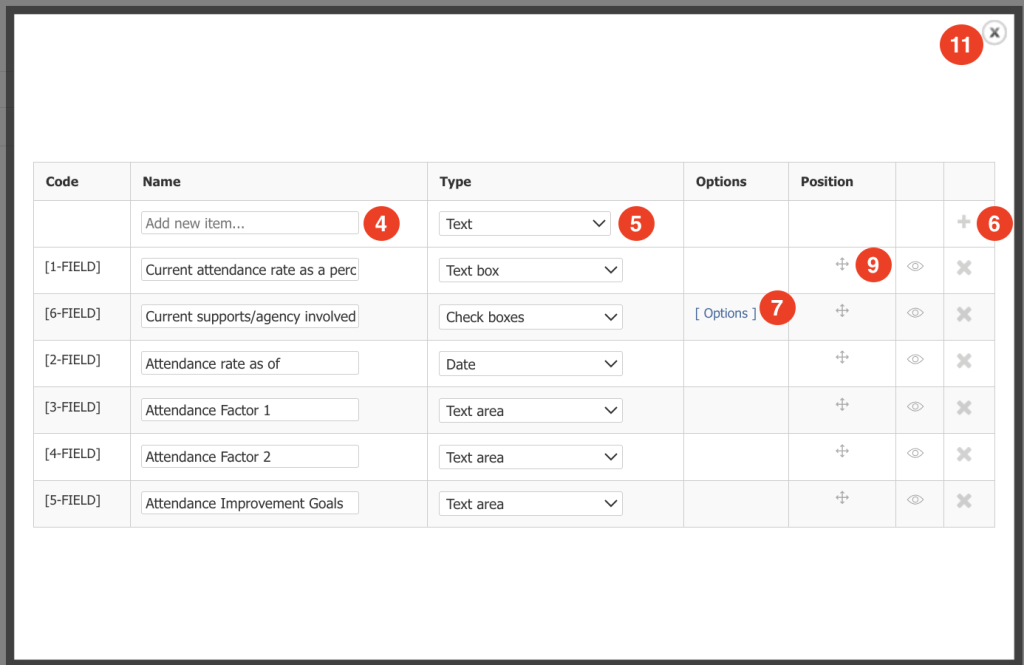1024x665 pixels.
Task: Close the dialog with top-right X button
Action: 994,32
